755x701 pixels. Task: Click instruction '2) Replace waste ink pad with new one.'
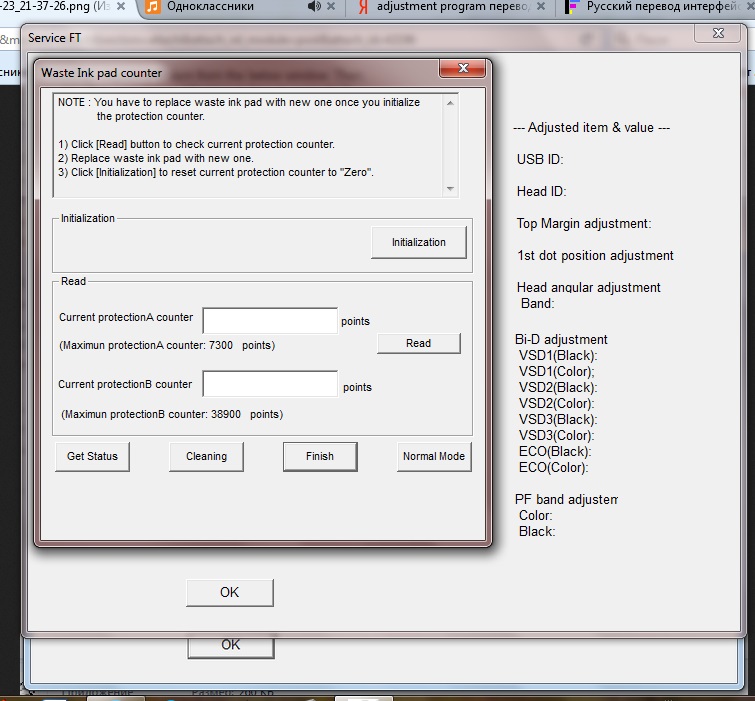[156, 158]
